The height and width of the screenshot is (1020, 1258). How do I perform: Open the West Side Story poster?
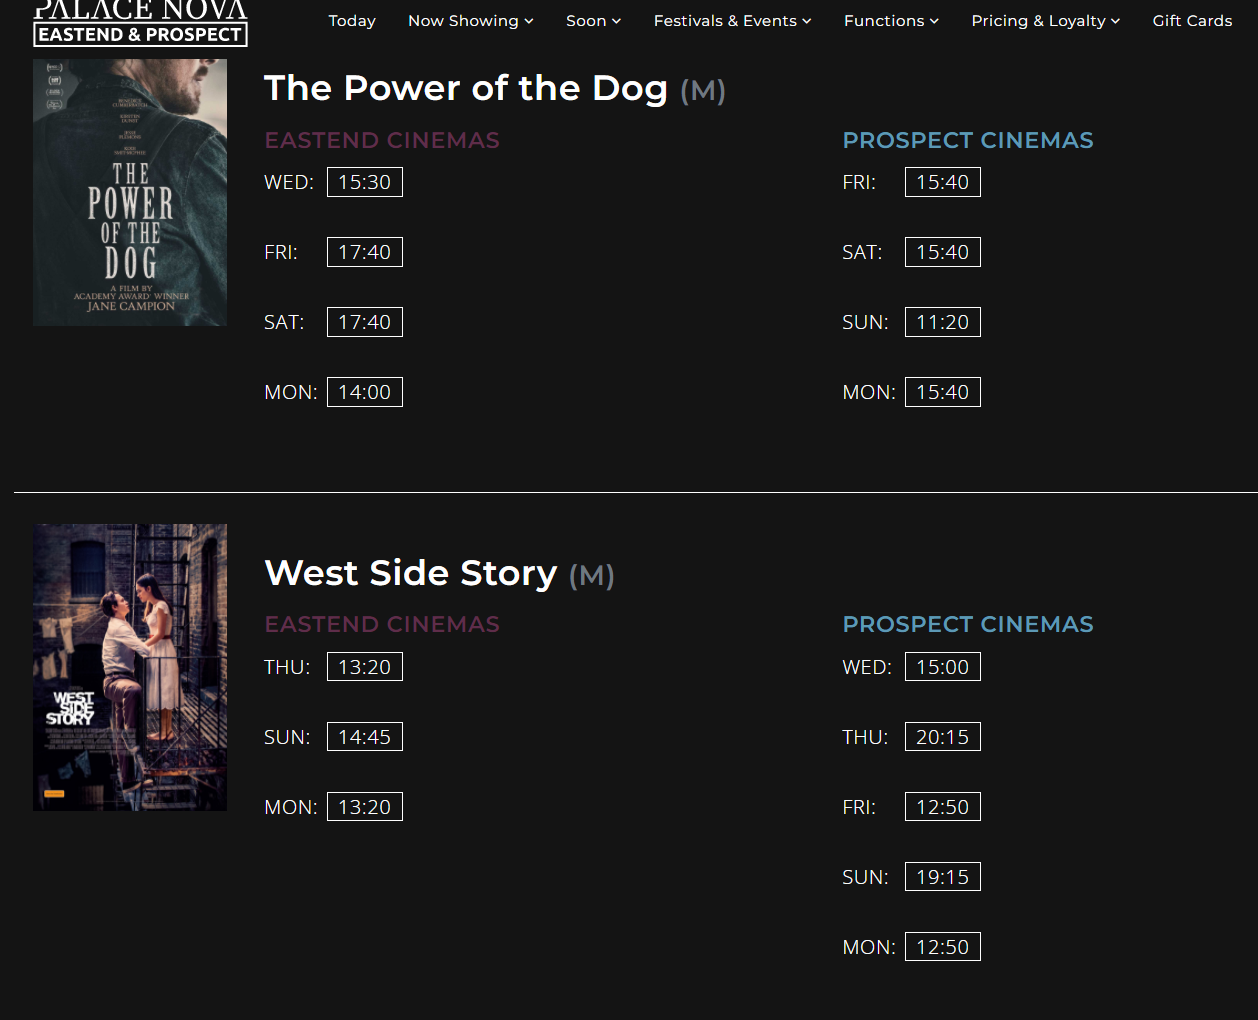(130, 667)
